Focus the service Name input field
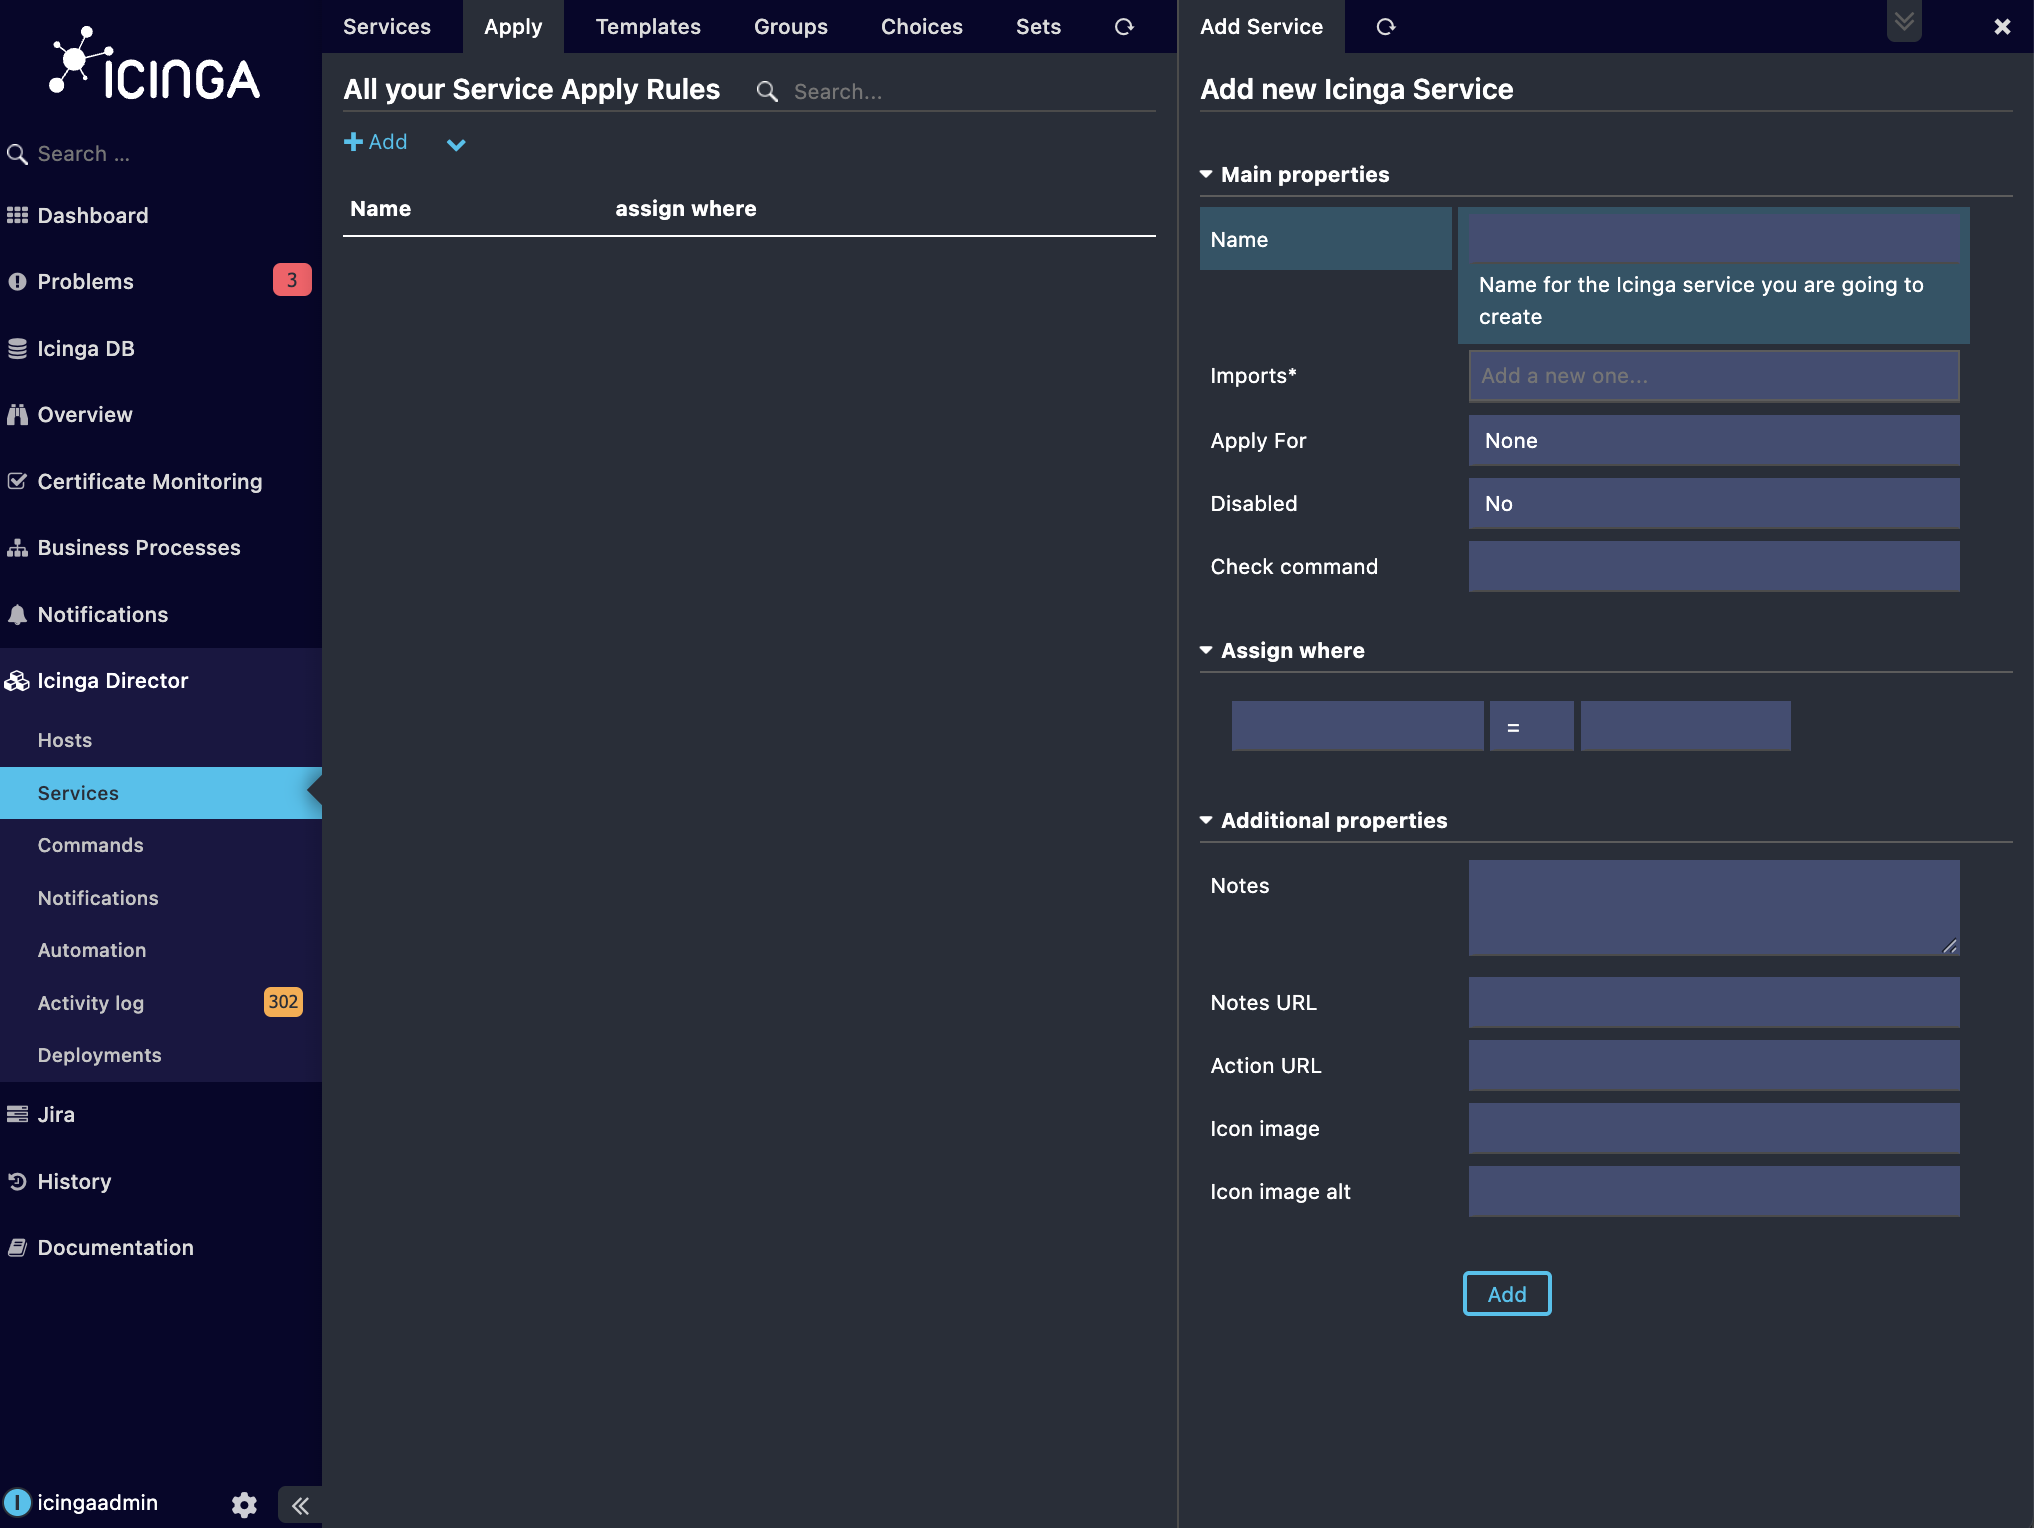Viewport: 2034px width, 1528px height. point(1713,239)
